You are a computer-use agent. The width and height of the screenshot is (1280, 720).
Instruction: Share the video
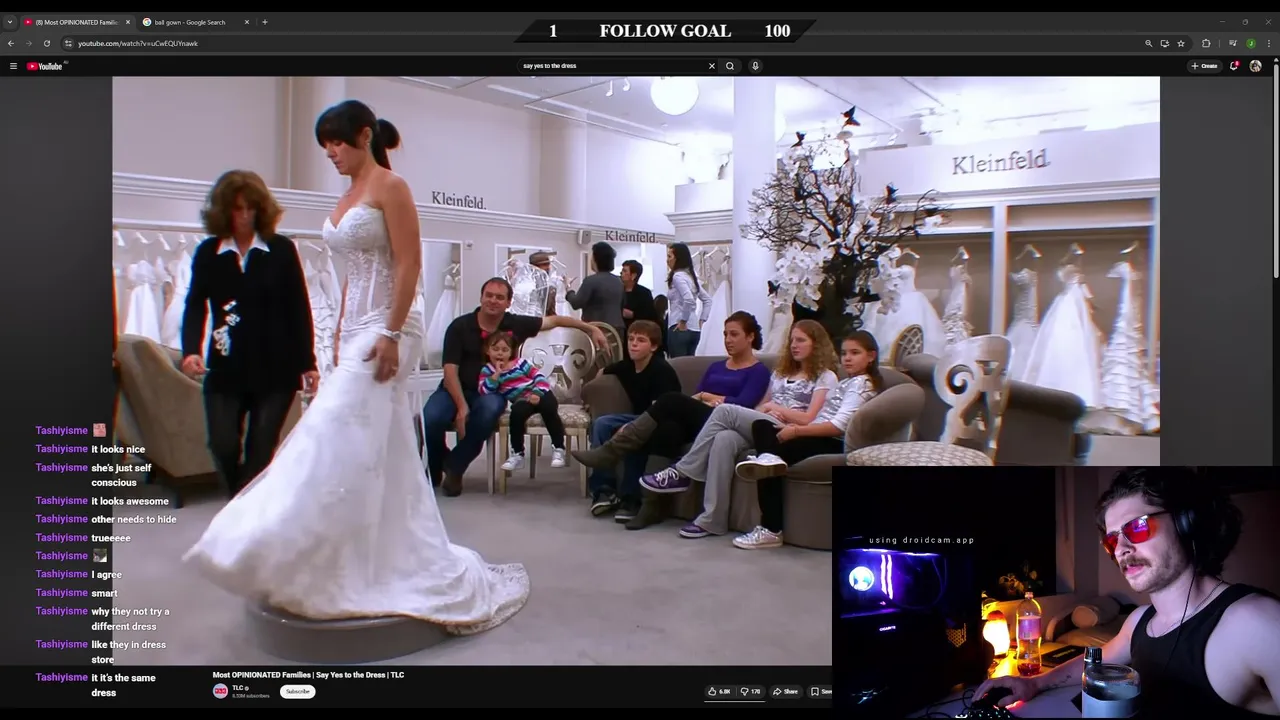(785, 691)
